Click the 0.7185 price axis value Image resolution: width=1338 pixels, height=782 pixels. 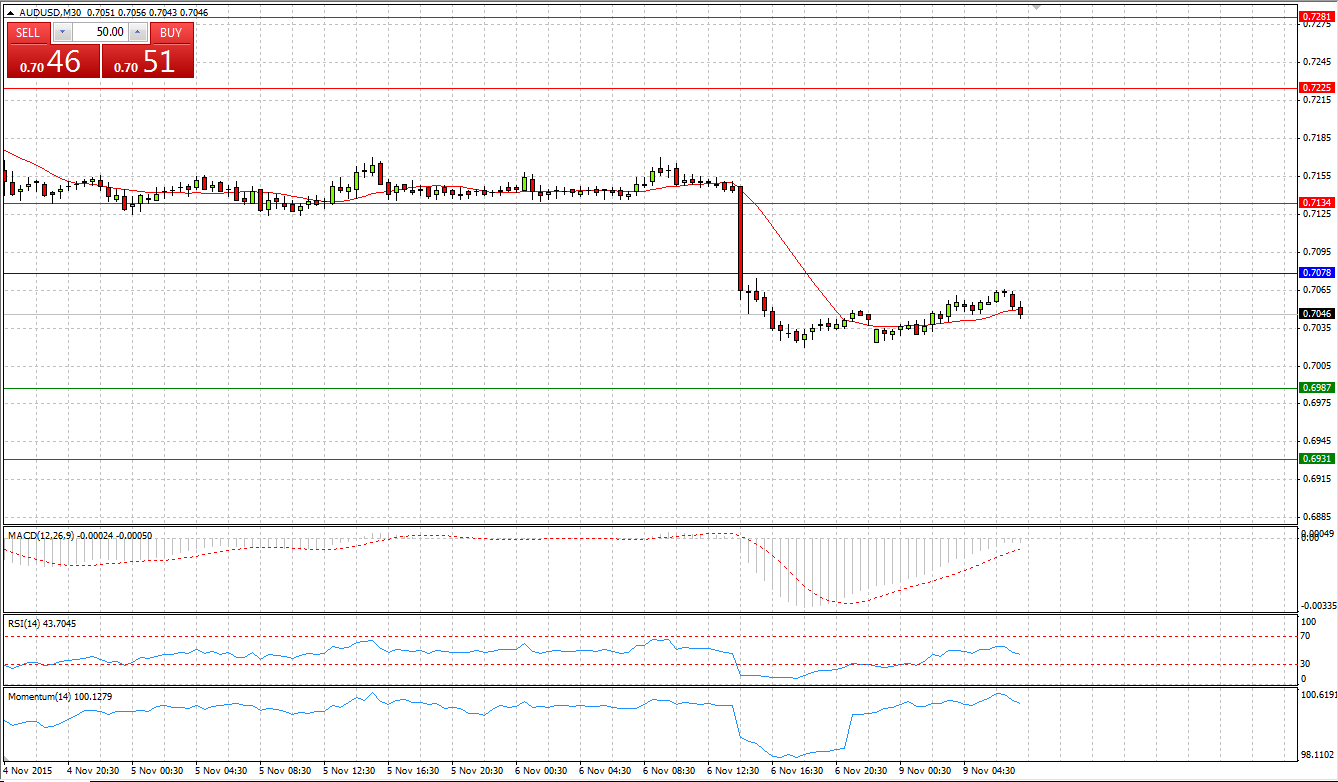click(1318, 138)
